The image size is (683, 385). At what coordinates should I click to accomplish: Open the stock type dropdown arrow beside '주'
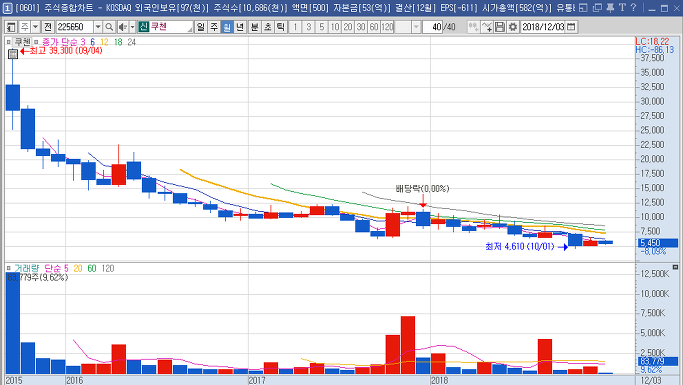pyautogui.click(x=36, y=27)
